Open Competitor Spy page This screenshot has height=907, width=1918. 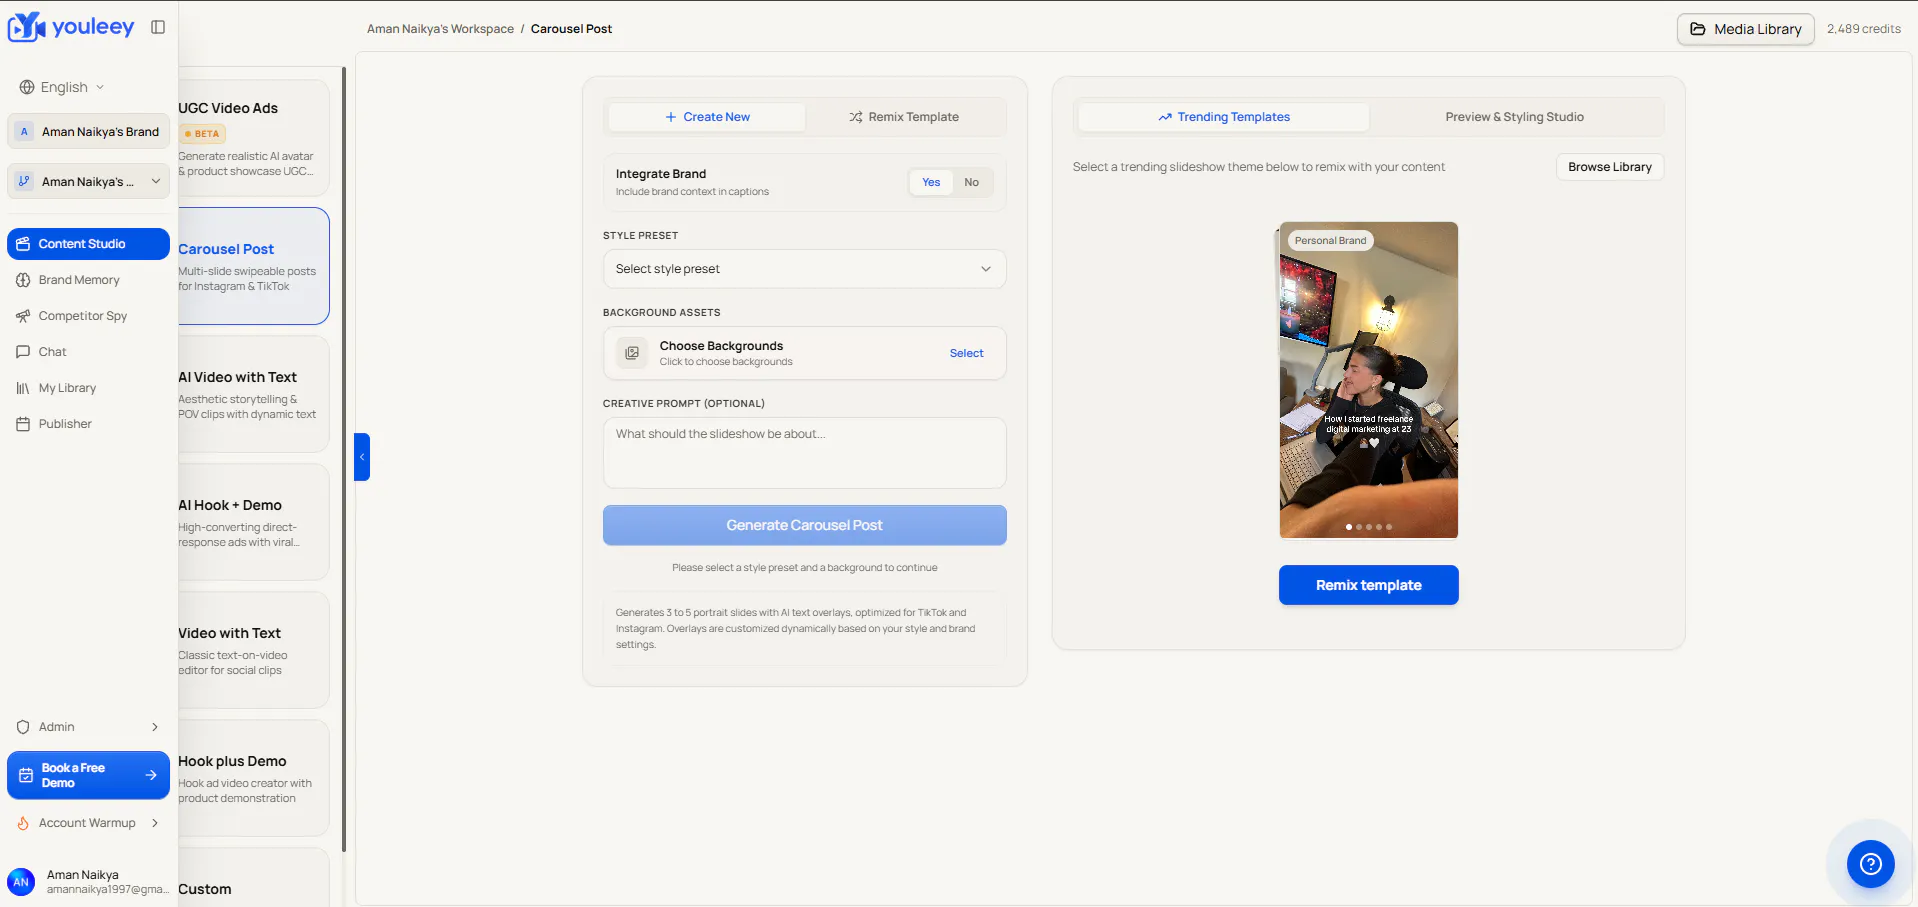tap(89, 316)
